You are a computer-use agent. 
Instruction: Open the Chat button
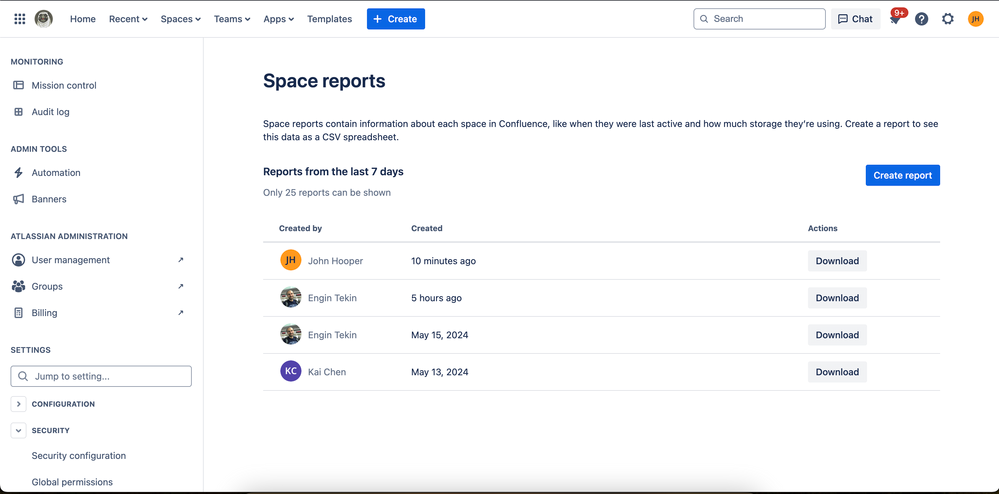coord(856,19)
